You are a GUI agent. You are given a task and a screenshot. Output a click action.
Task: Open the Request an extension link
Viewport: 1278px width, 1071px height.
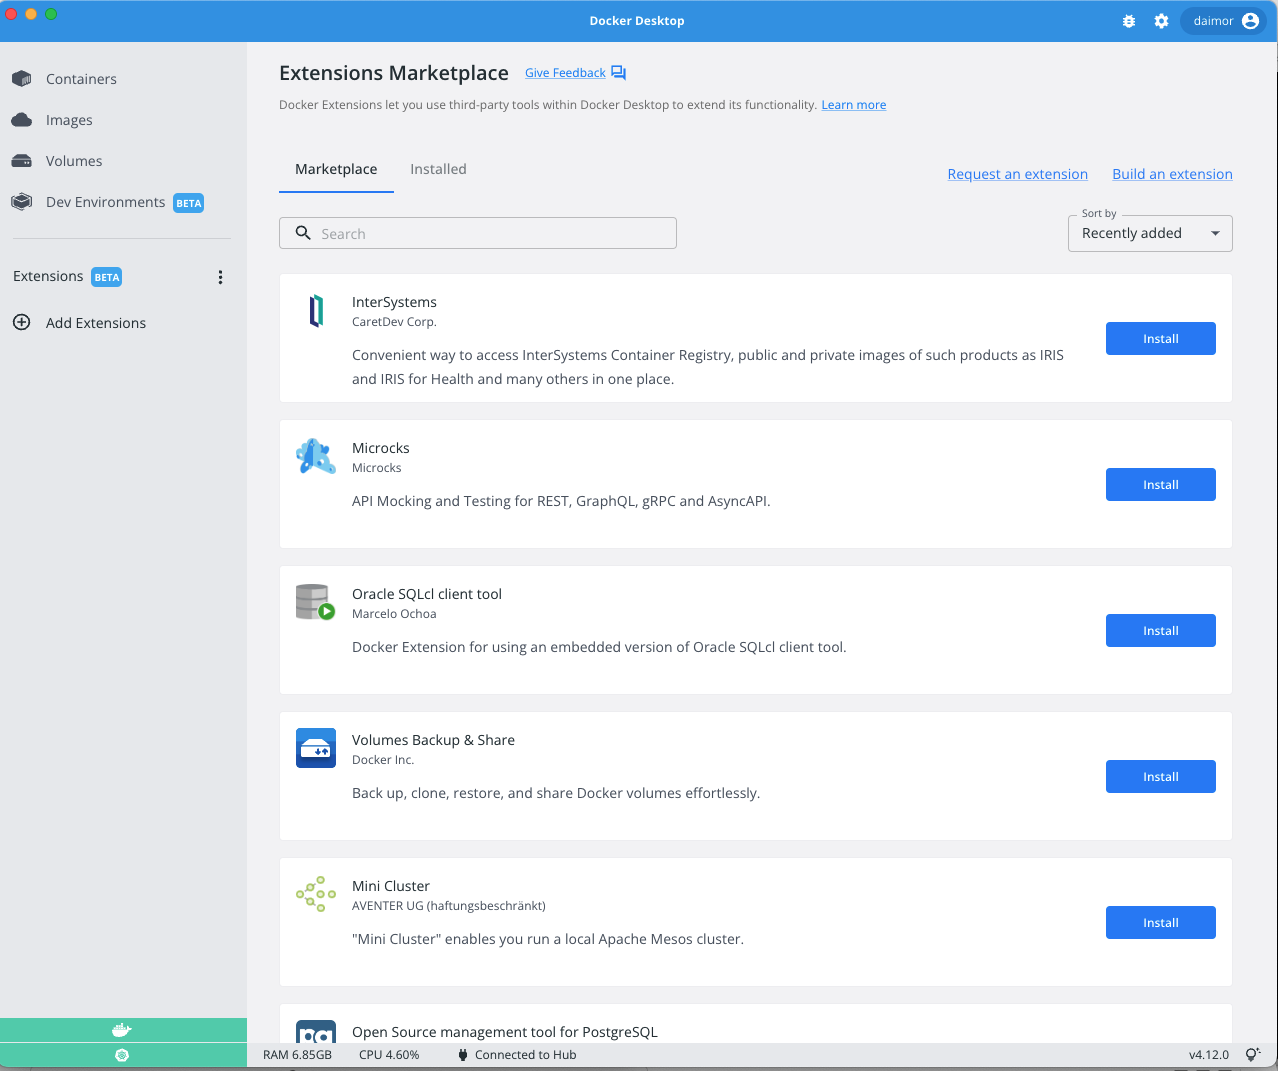(1017, 174)
